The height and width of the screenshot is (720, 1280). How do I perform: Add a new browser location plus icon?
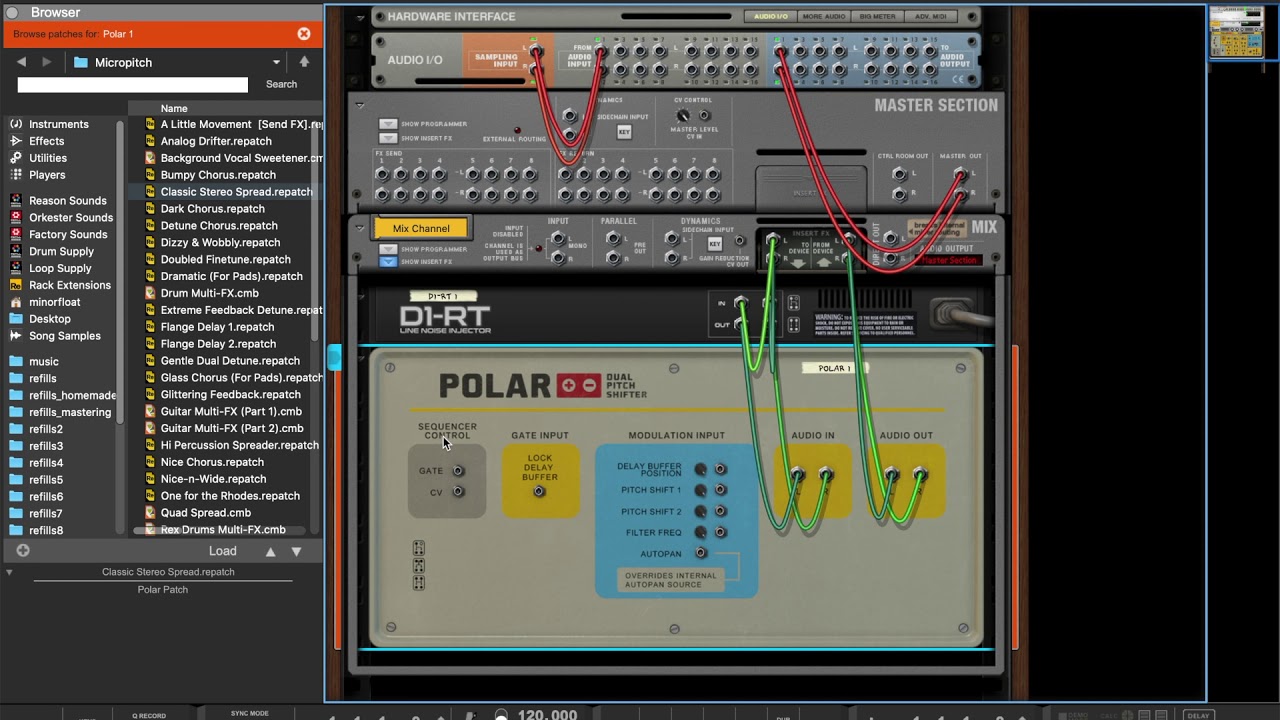point(23,551)
